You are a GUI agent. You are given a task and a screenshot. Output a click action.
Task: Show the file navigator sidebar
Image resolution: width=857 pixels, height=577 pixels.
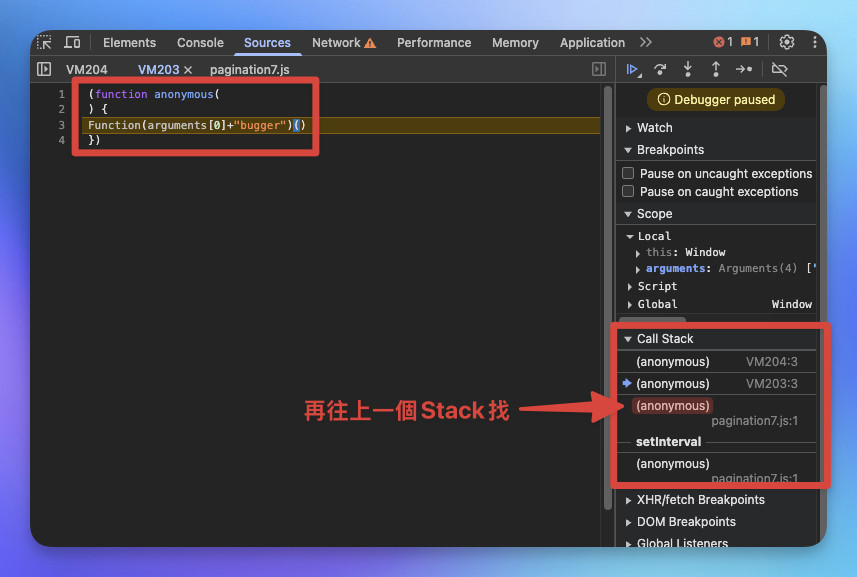coord(44,69)
